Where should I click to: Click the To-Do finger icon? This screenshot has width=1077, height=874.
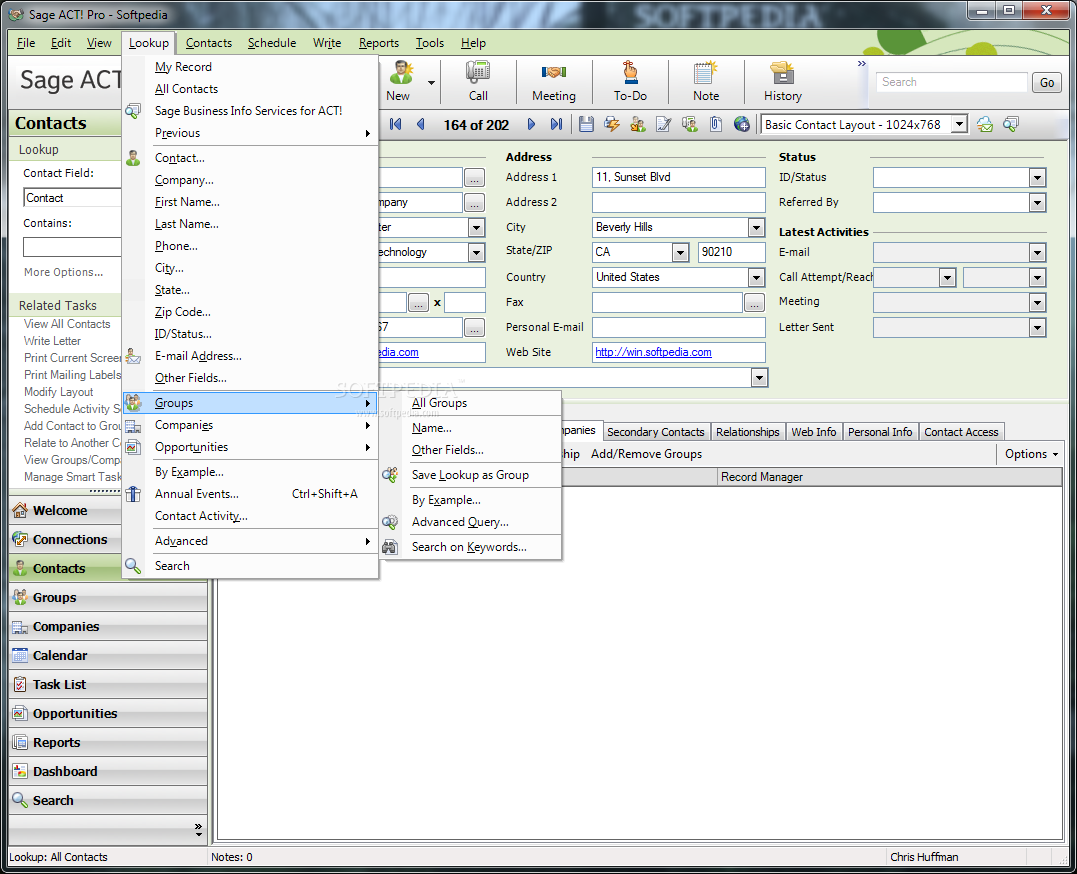(630, 73)
